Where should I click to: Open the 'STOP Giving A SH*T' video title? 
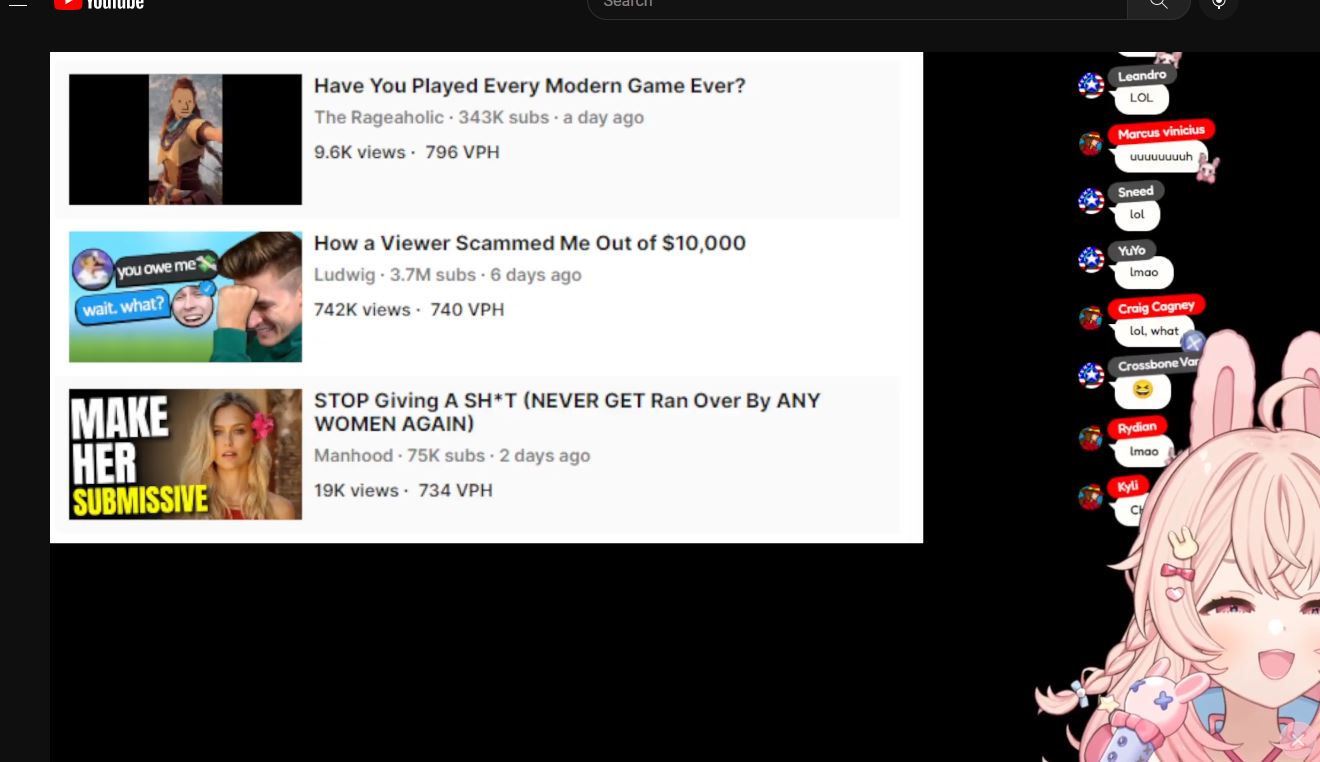567,412
